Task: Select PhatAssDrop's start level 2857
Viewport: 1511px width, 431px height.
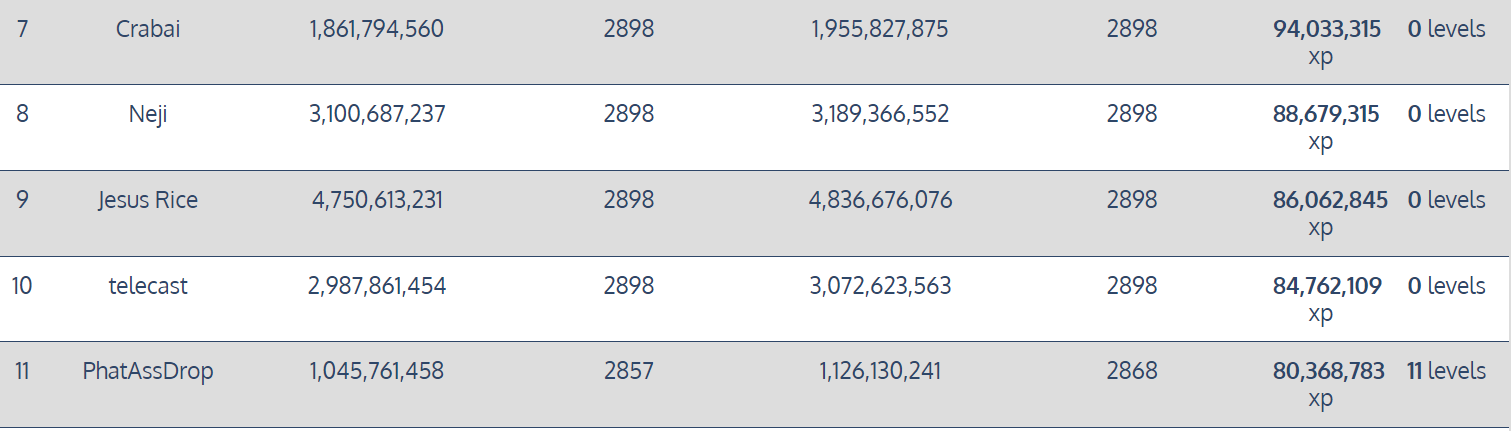Action: pos(629,371)
